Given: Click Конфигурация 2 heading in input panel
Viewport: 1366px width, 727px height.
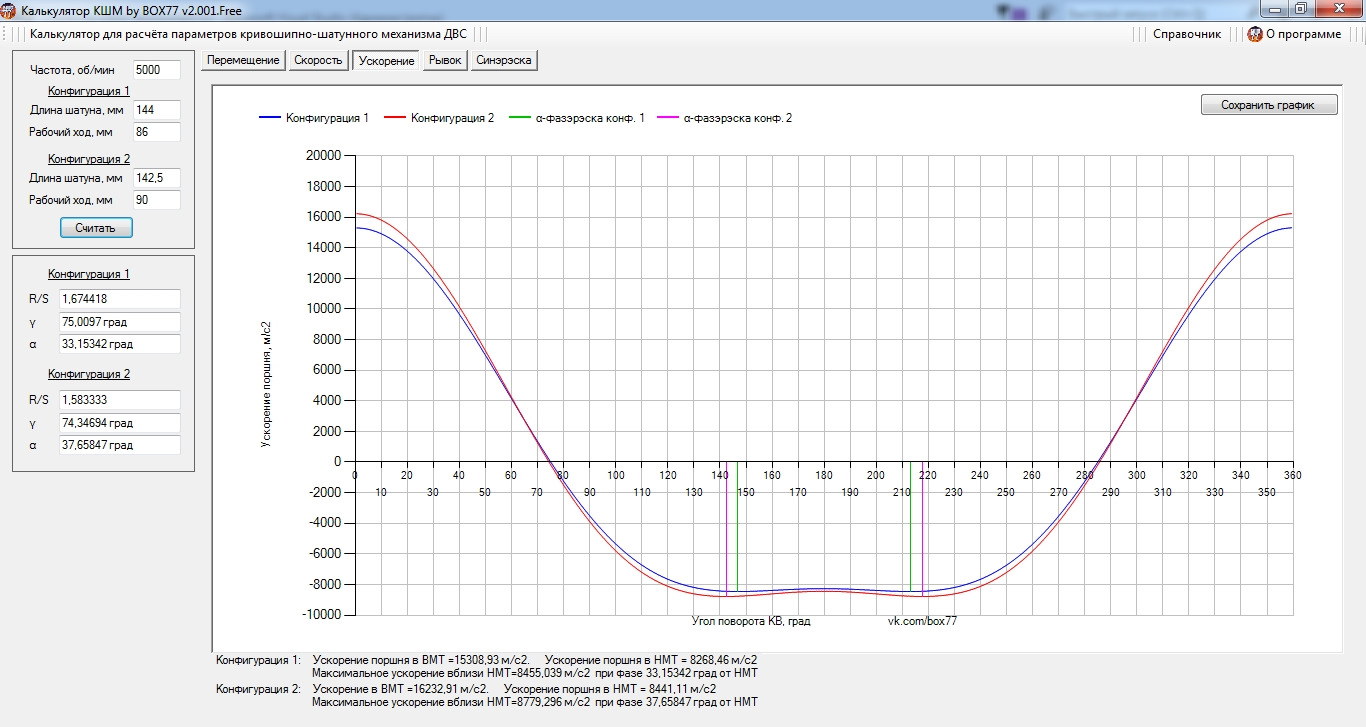Looking at the screenshot, I should (x=89, y=158).
